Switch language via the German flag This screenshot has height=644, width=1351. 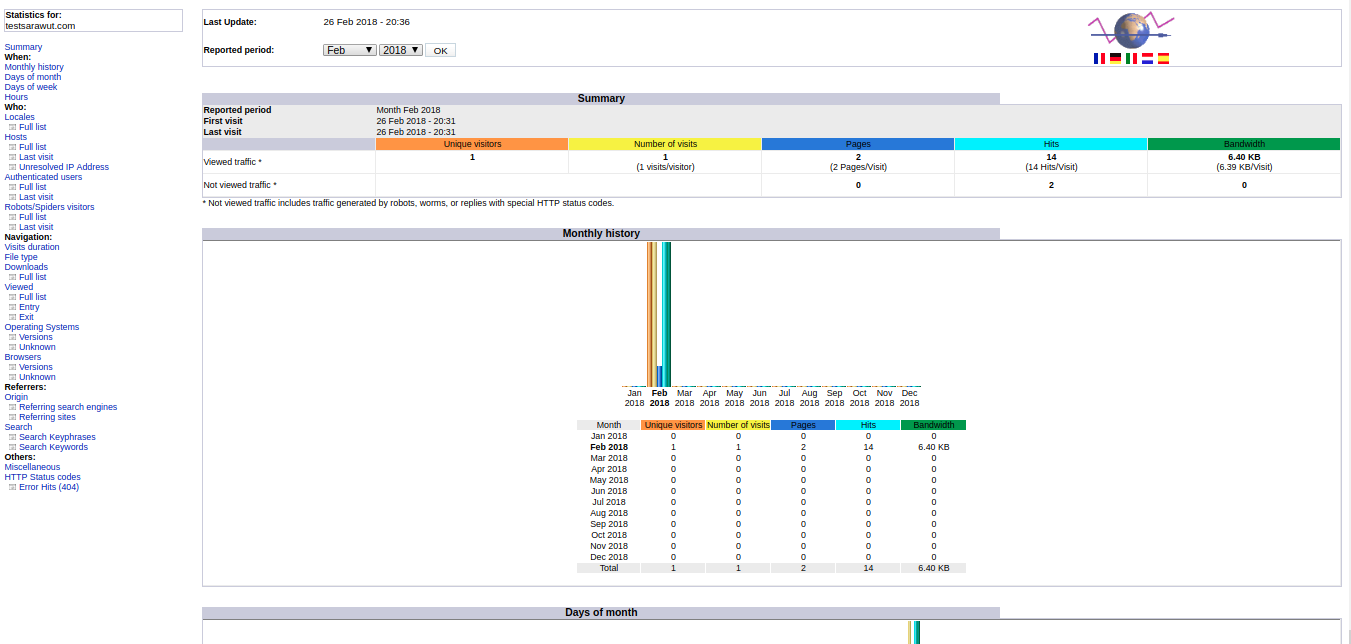1115,59
